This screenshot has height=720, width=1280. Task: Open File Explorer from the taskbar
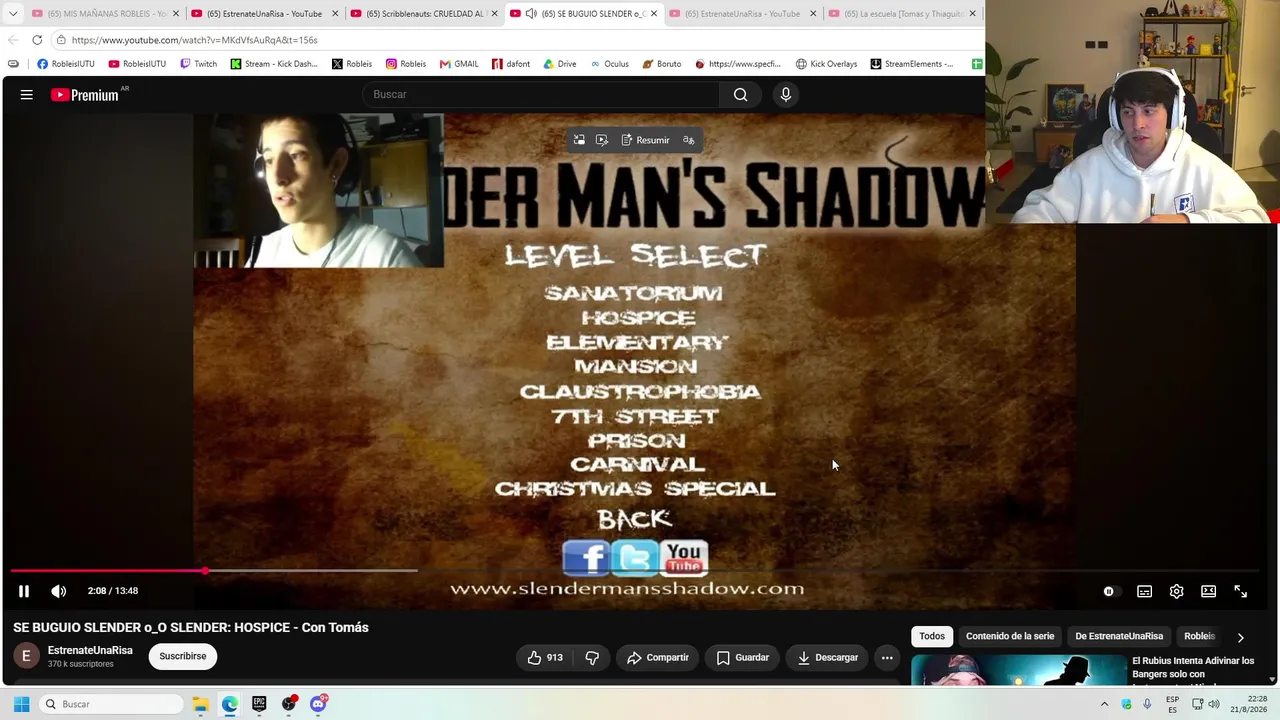pyautogui.click(x=200, y=704)
